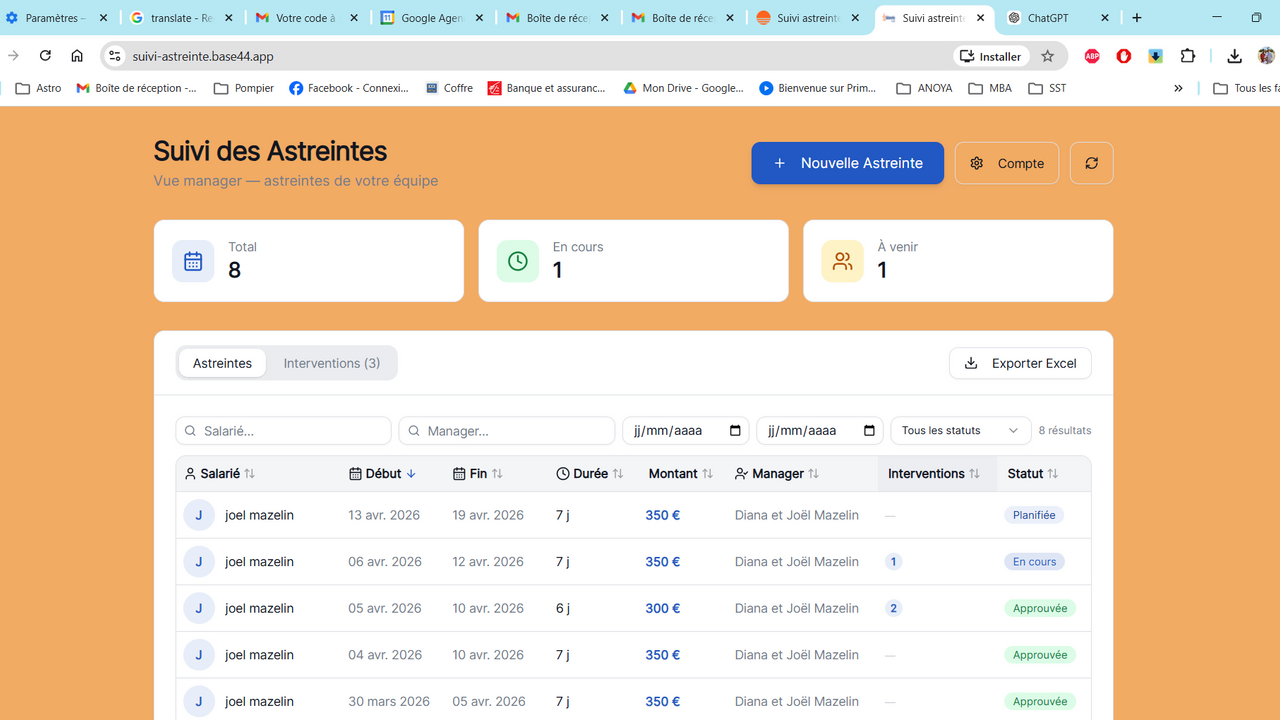The image size is (1280, 720).
Task: Click the 12 avr. 2026 end date
Action: (488, 562)
